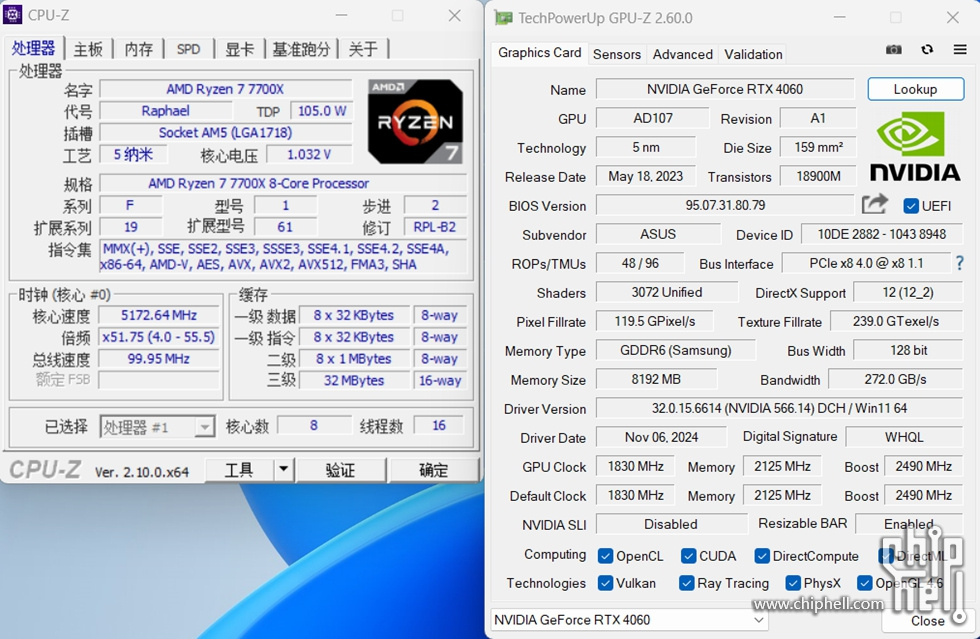Click the Socket AM5 (LGA1718) field

click(225, 133)
